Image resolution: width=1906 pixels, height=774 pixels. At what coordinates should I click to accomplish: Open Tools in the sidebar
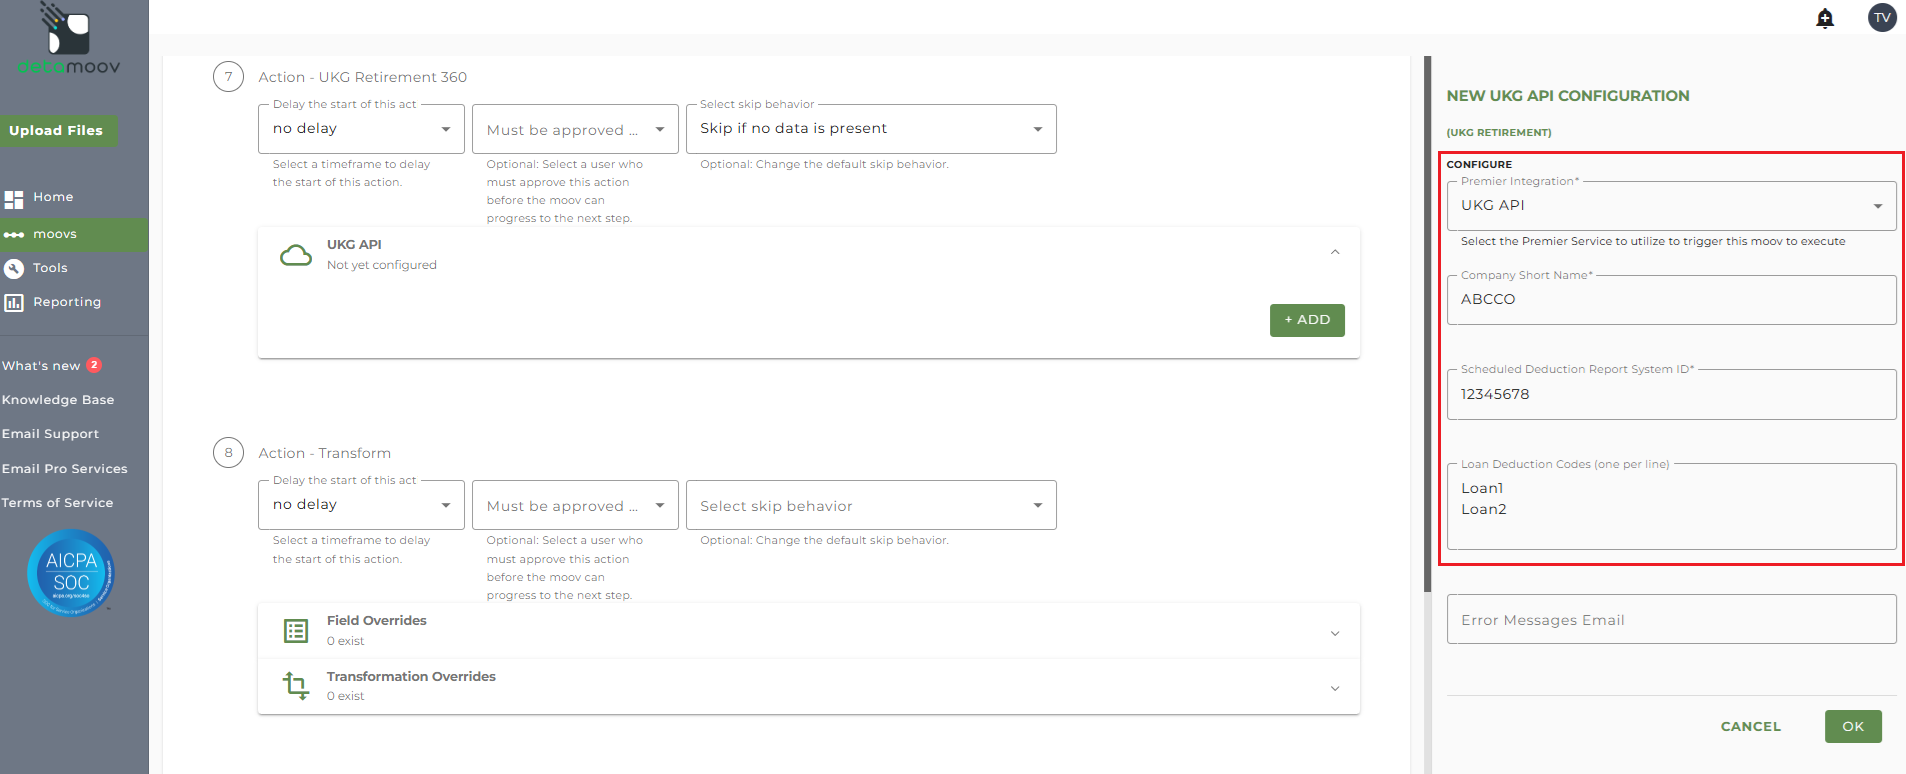(x=50, y=268)
